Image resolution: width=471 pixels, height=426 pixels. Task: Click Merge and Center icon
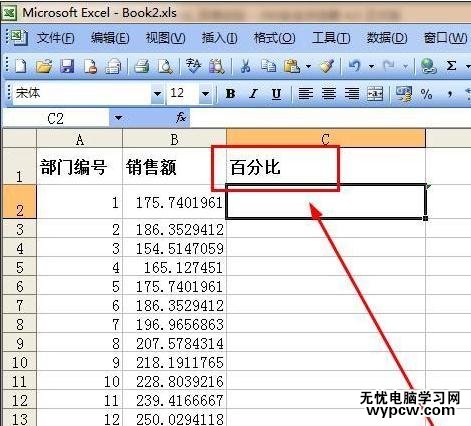click(375, 94)
